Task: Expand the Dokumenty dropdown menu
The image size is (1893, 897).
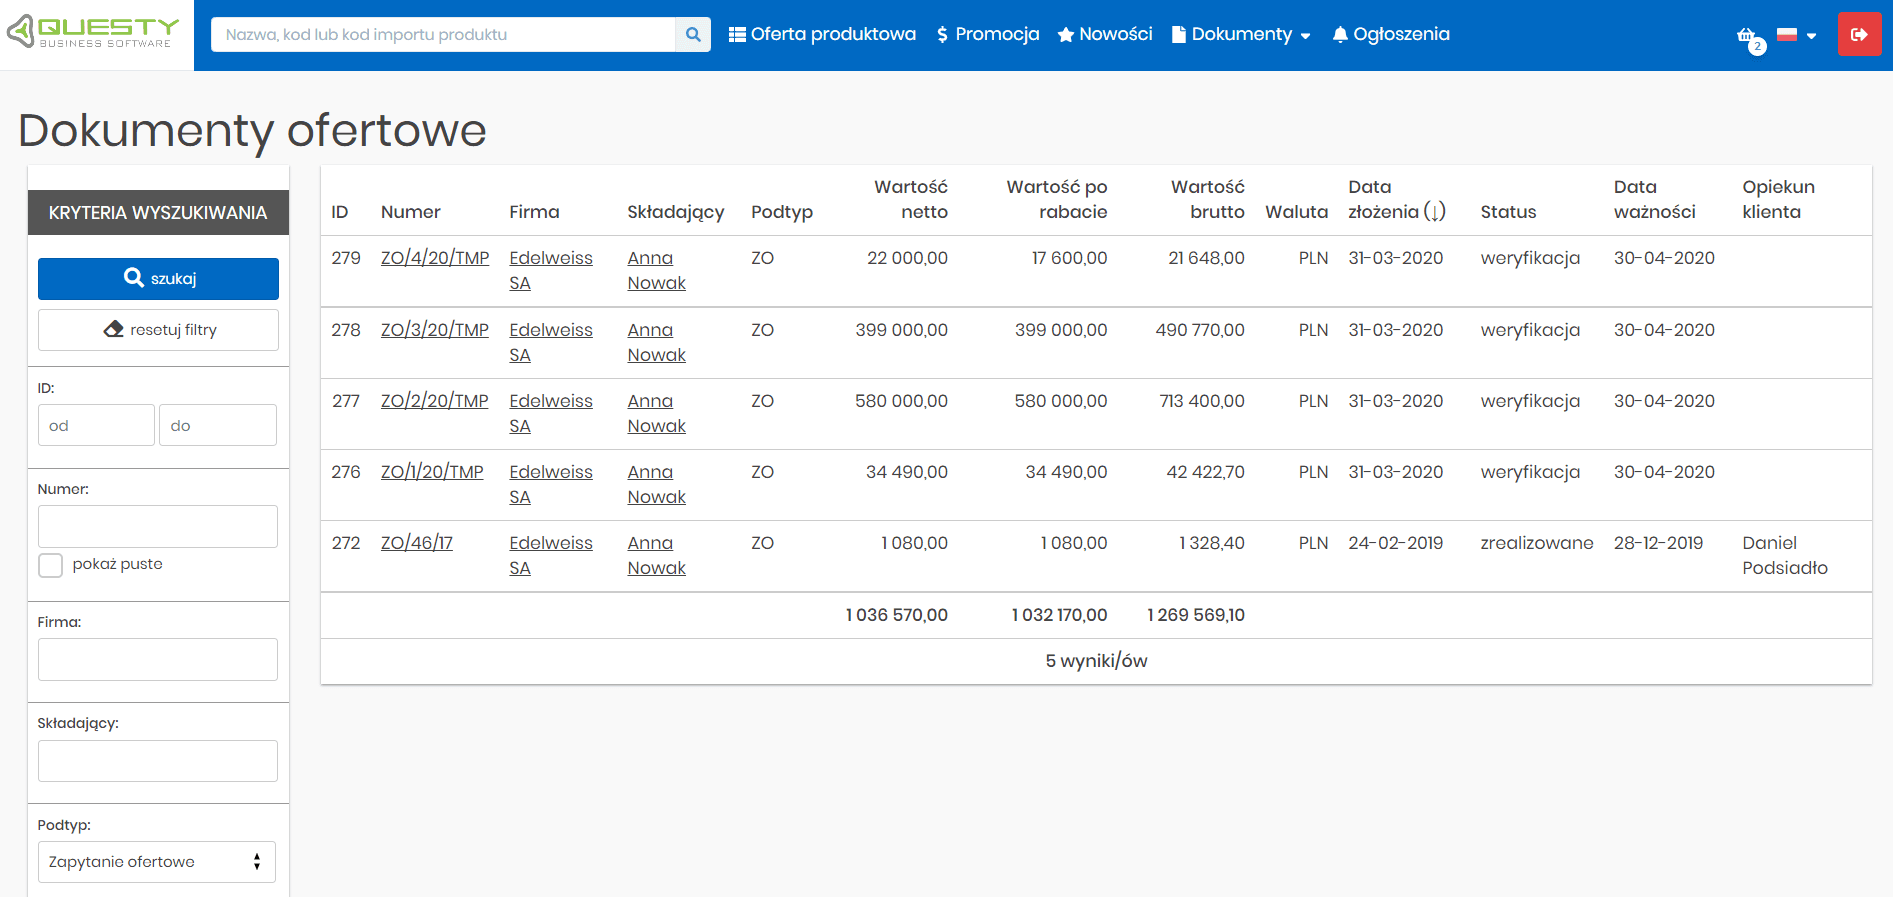Action: [1241, 34]
